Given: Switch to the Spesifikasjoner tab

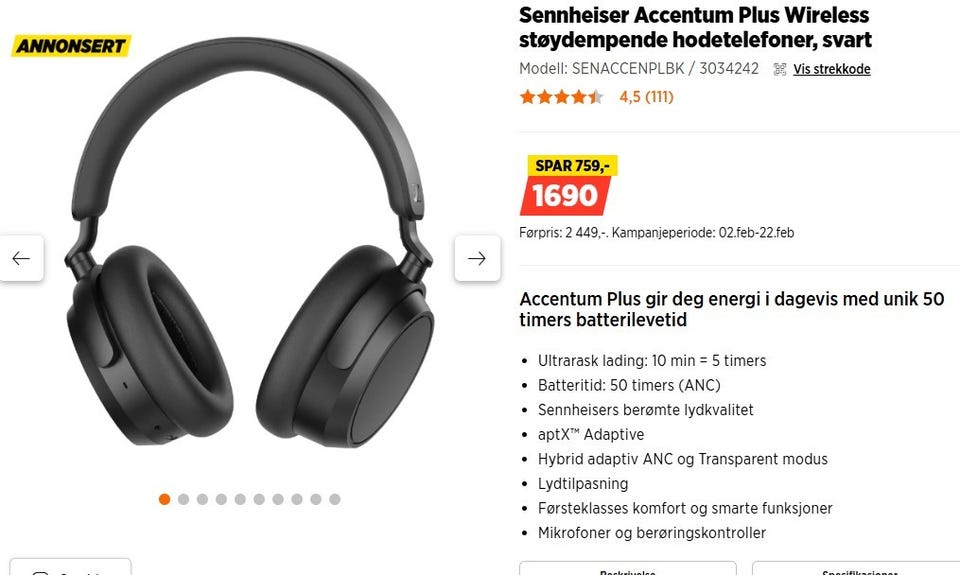Looking at the screenshot, I should click(x=856, y=568).
